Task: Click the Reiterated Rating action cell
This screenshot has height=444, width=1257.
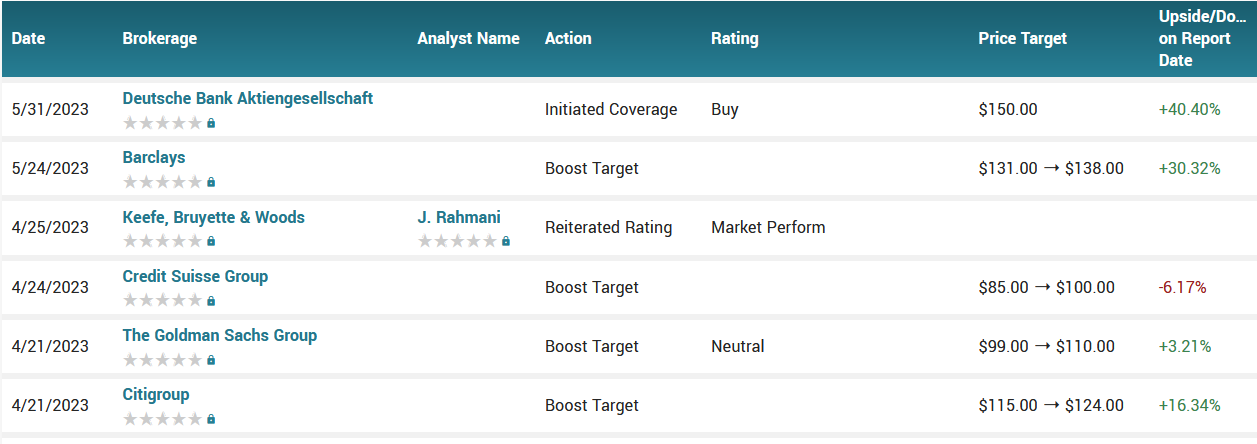Action: [x=609, y=227]
